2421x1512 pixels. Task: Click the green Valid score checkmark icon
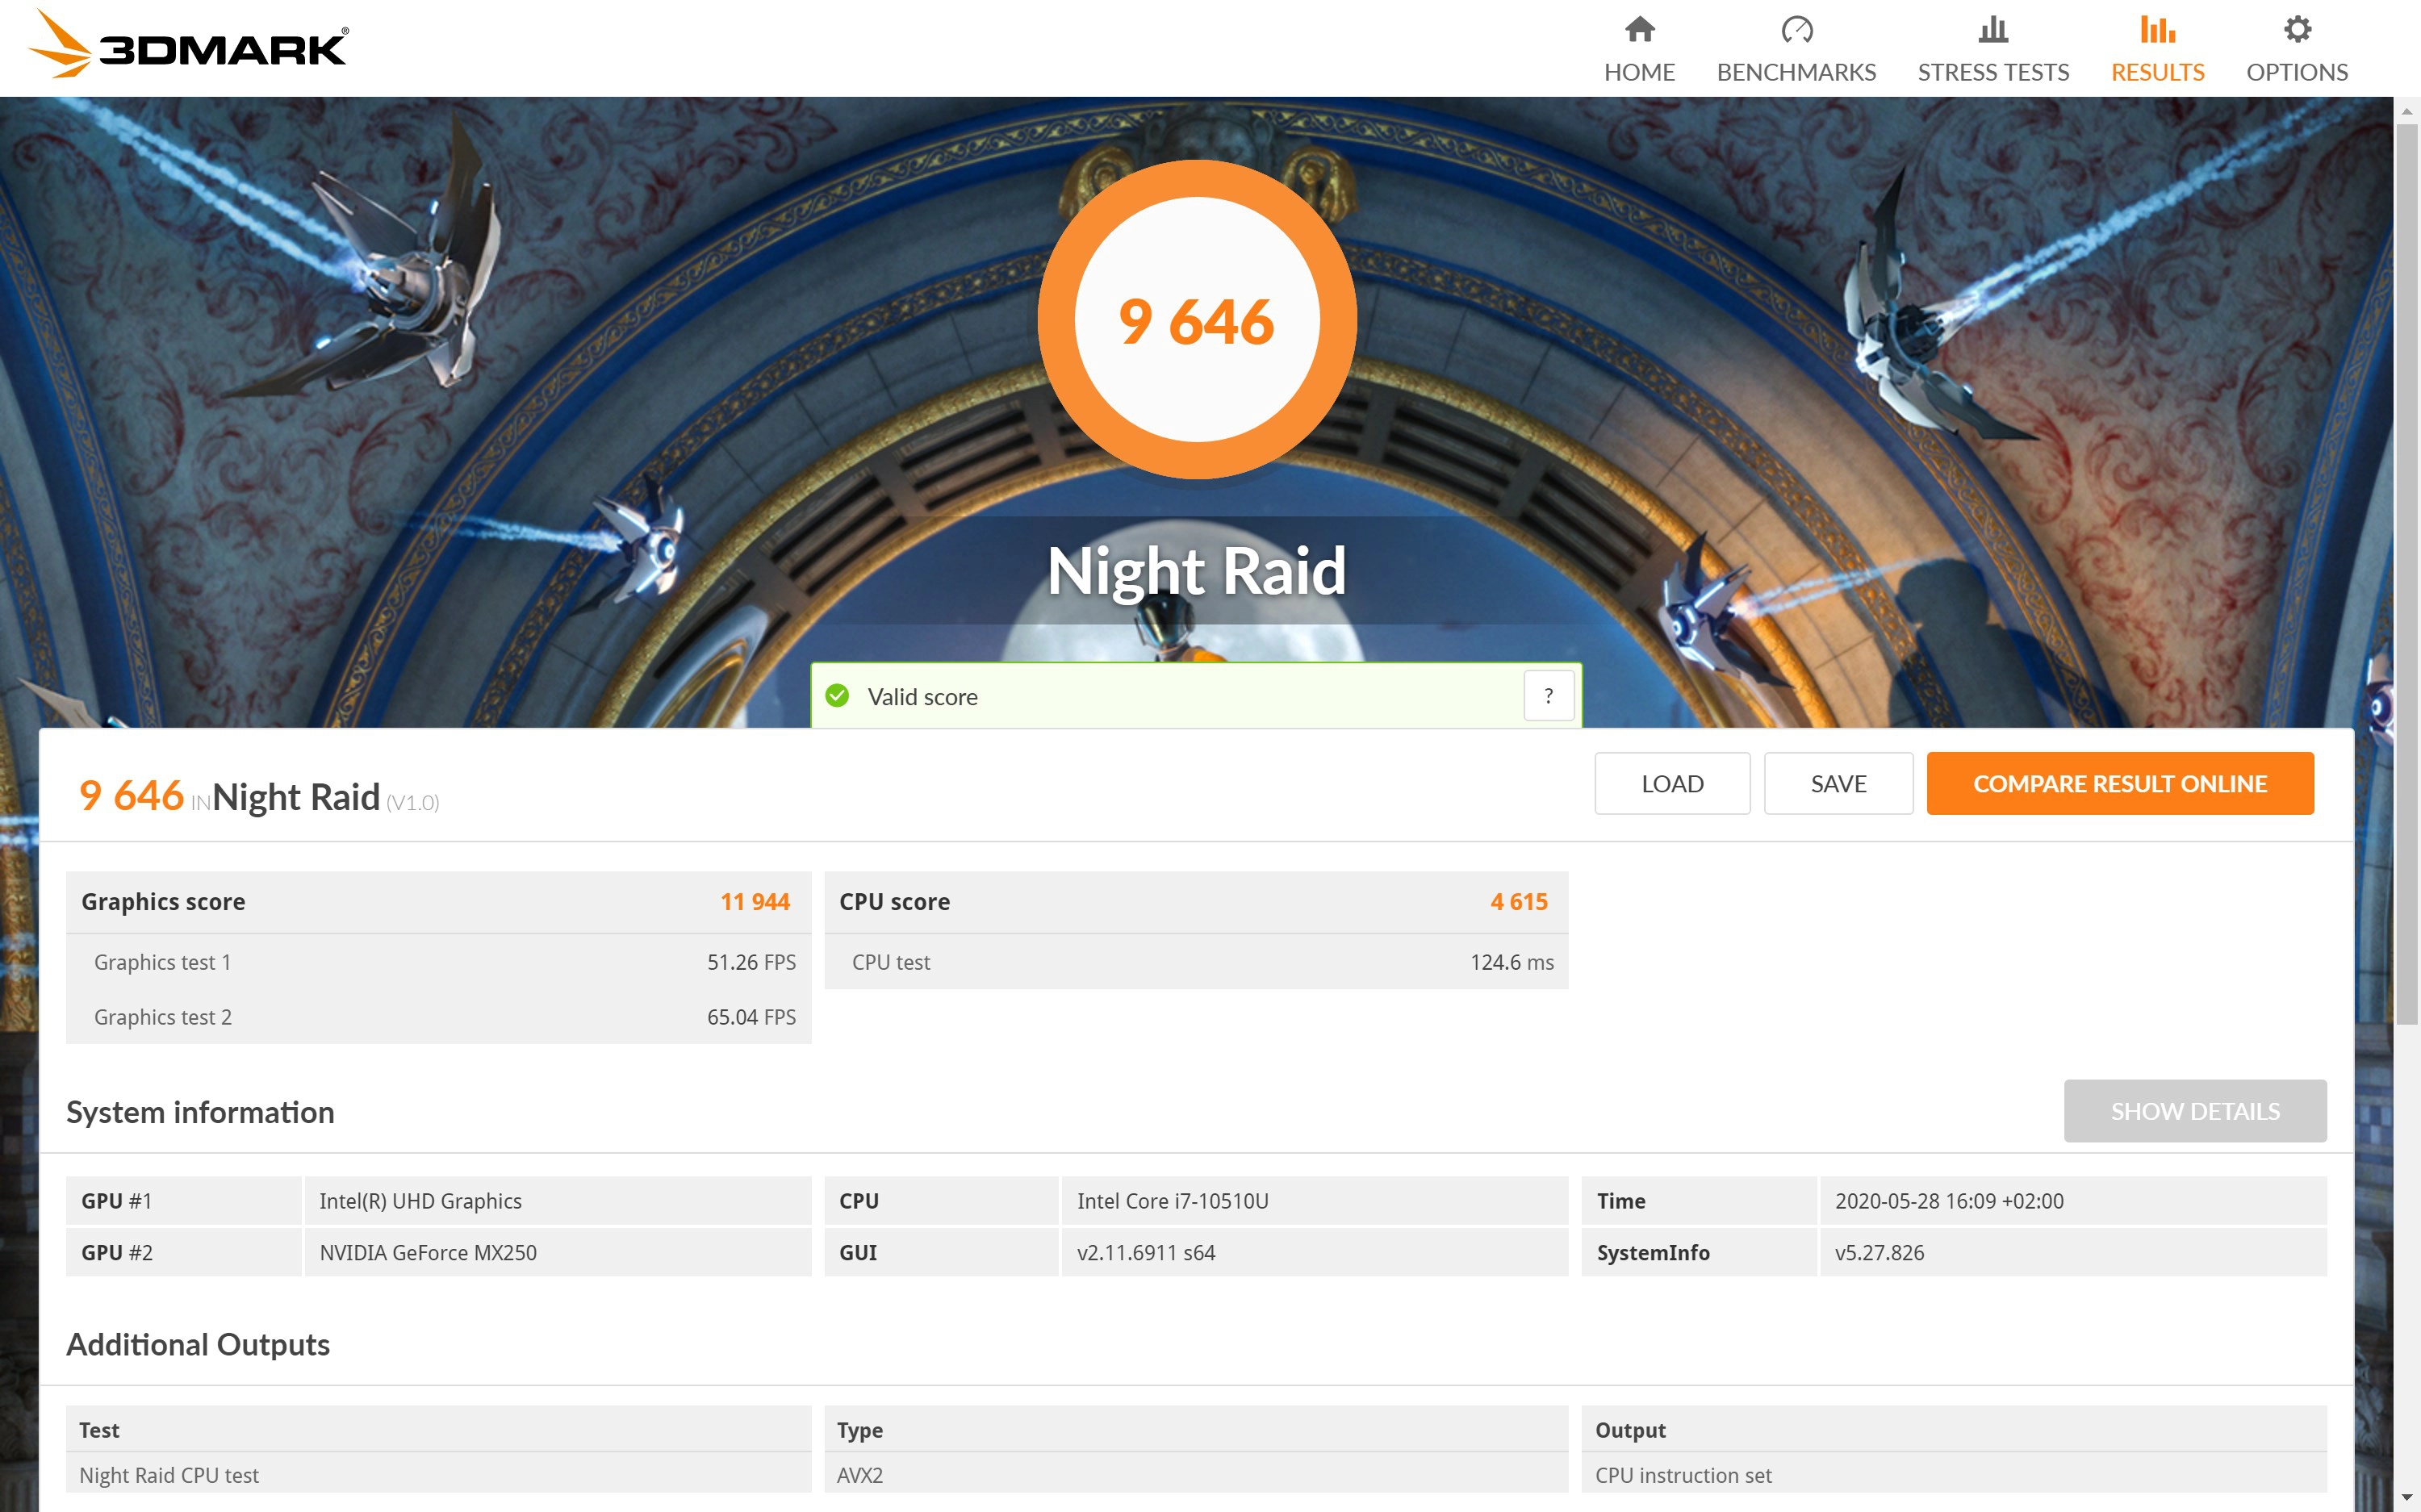point(837,696)
